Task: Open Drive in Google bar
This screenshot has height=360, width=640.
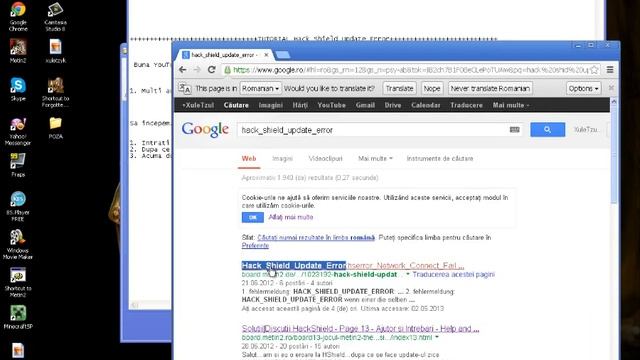Action: (393, 105)
